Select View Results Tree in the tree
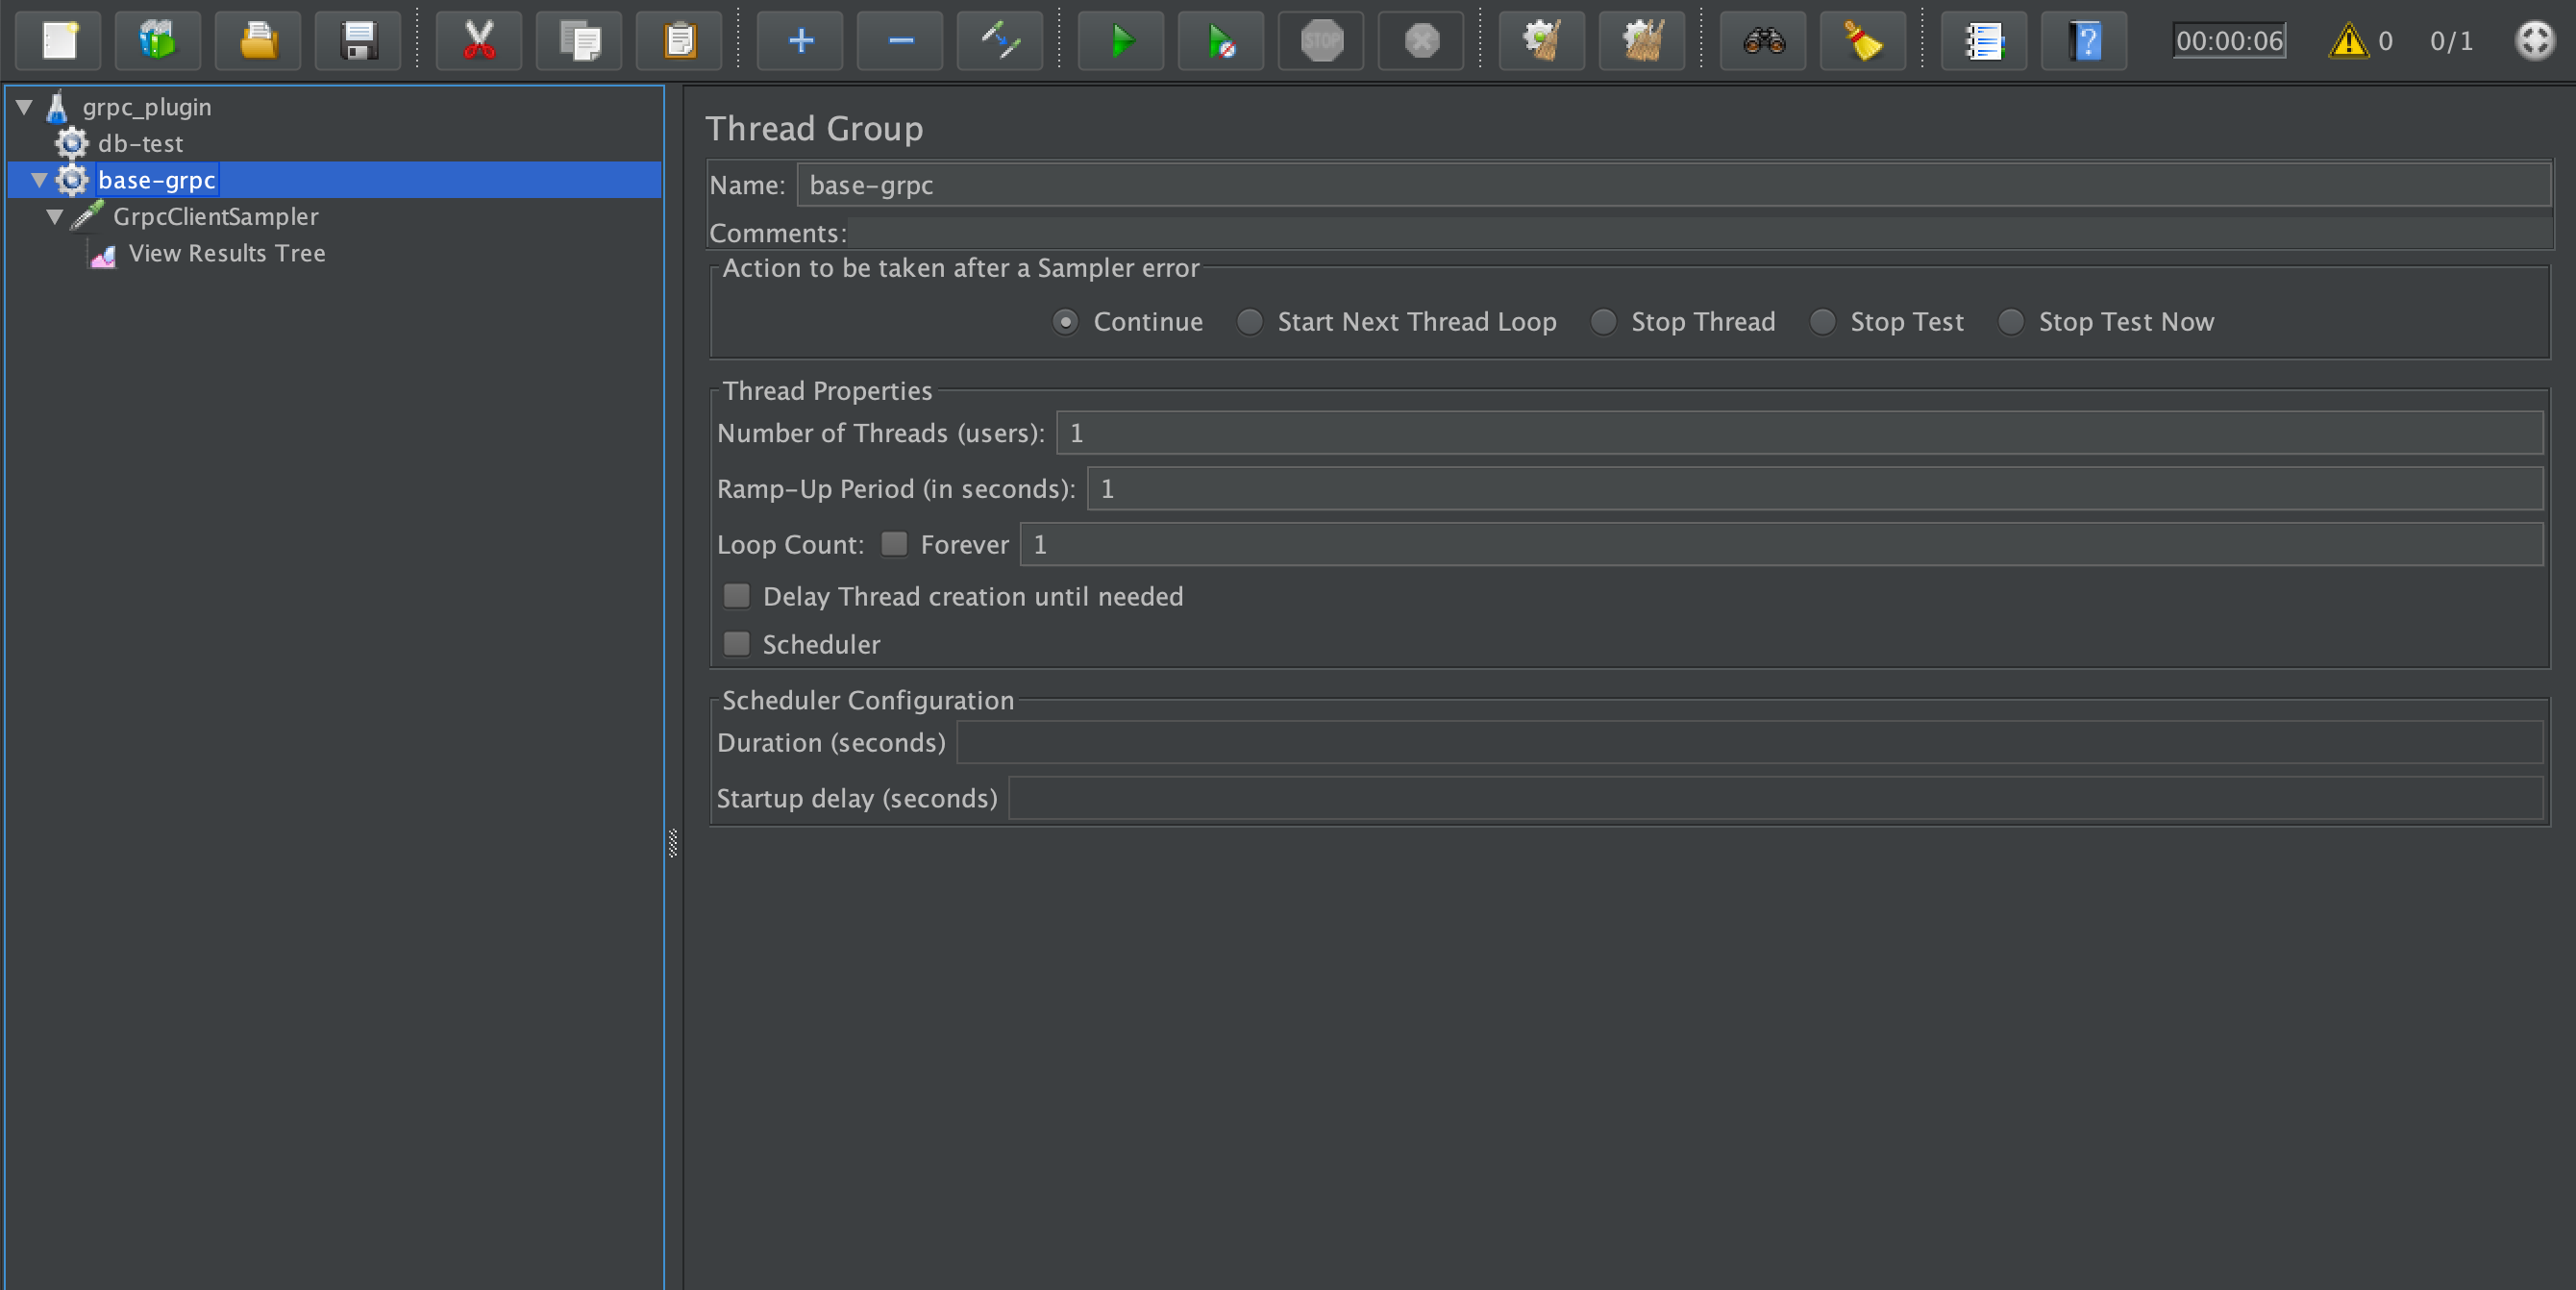The height and width of the screenshot is (1290, 2576). (226, 254)
